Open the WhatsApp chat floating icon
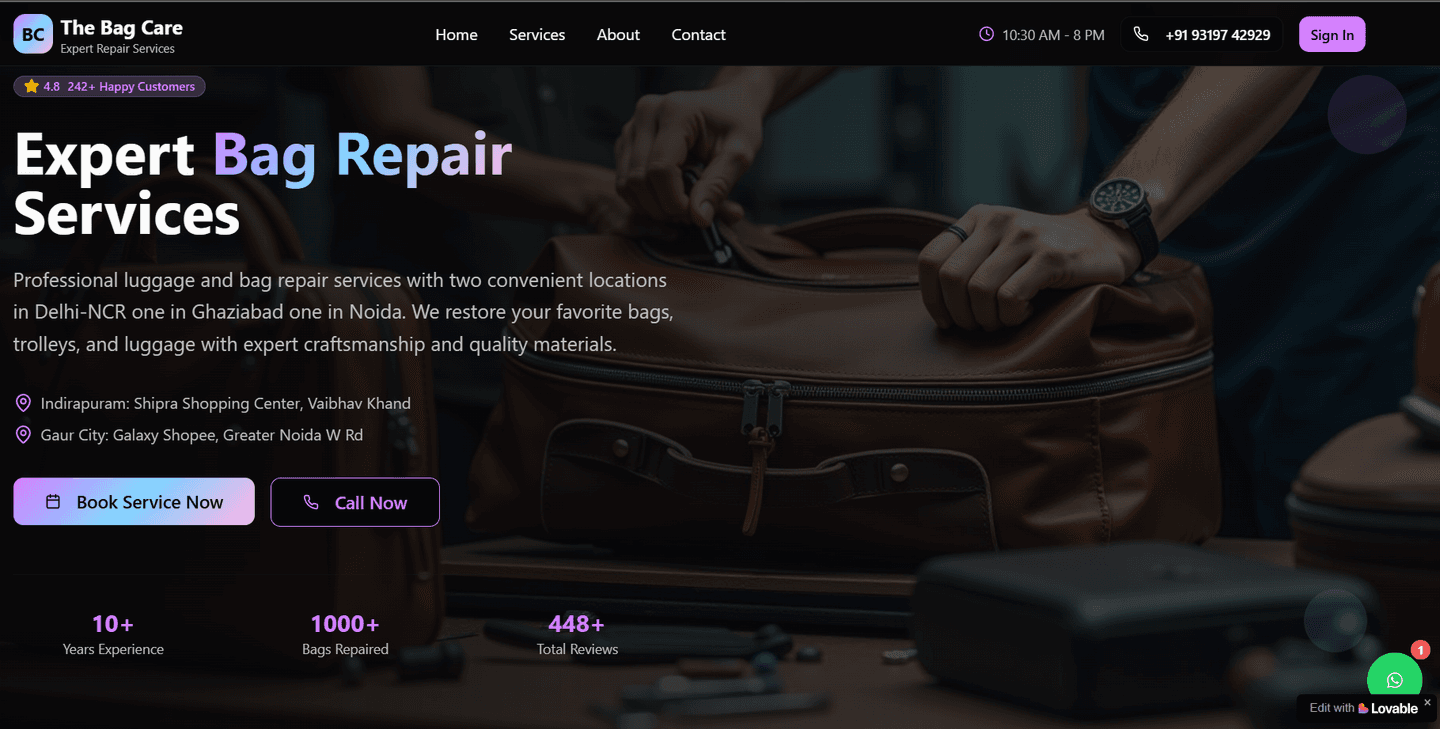This screenshot has height=729, width=1440. [1394, 680]
